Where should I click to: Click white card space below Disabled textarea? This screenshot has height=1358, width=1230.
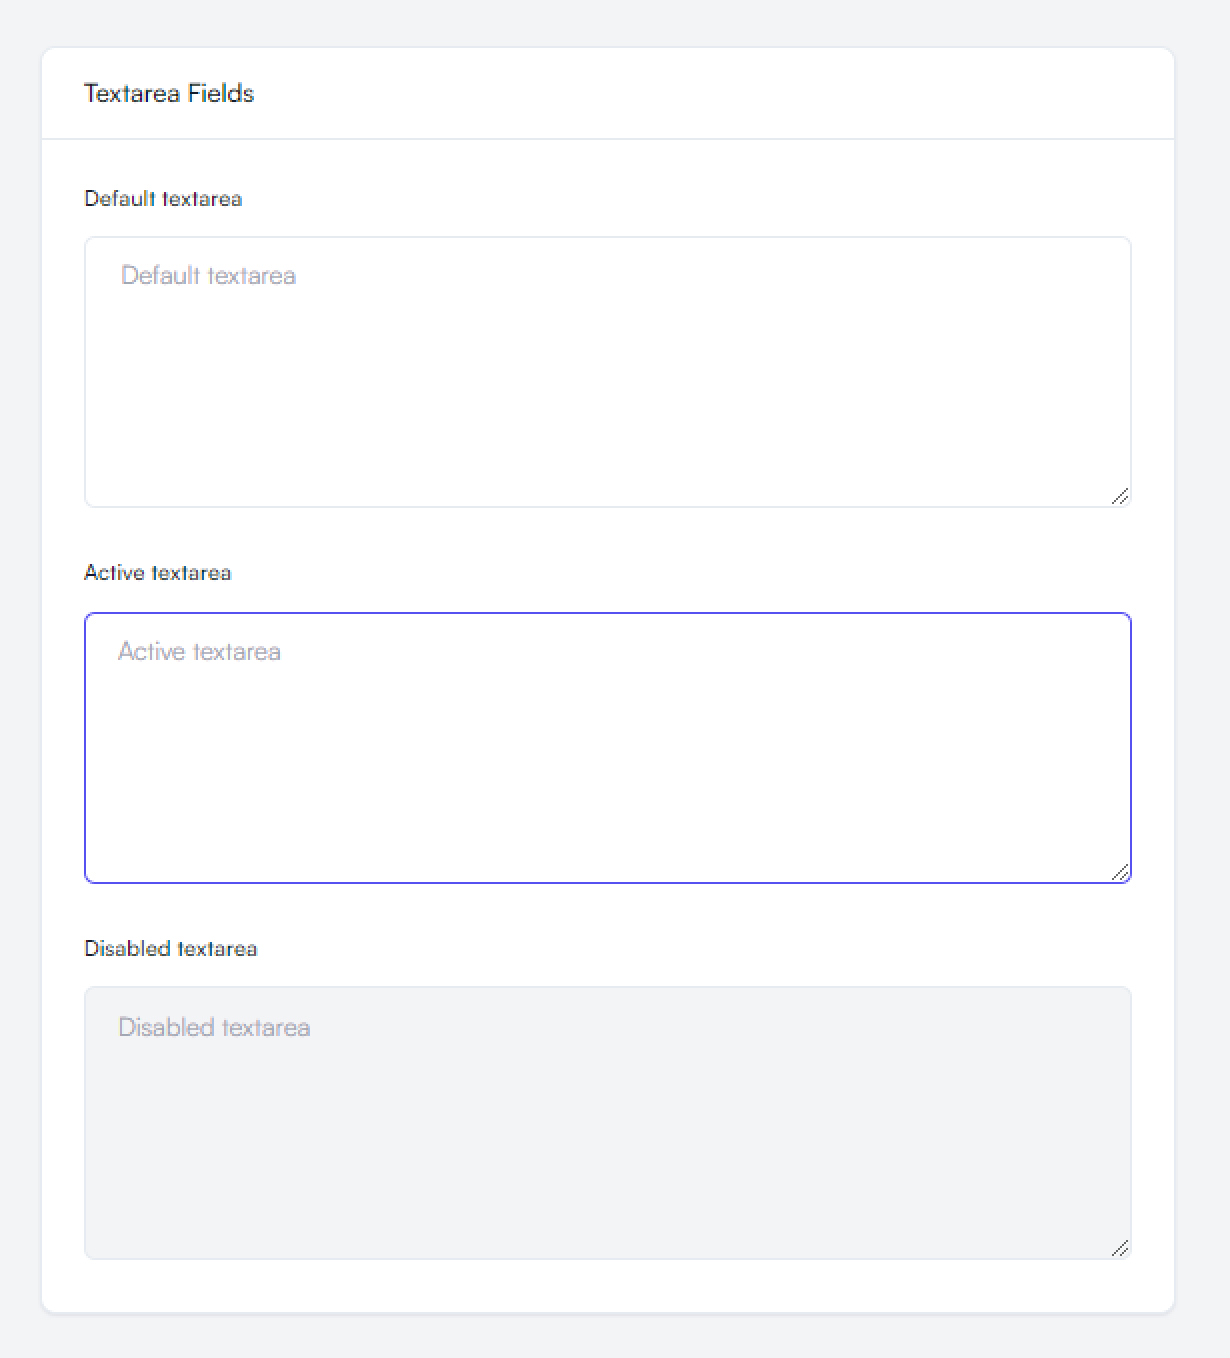(608, 1286)
